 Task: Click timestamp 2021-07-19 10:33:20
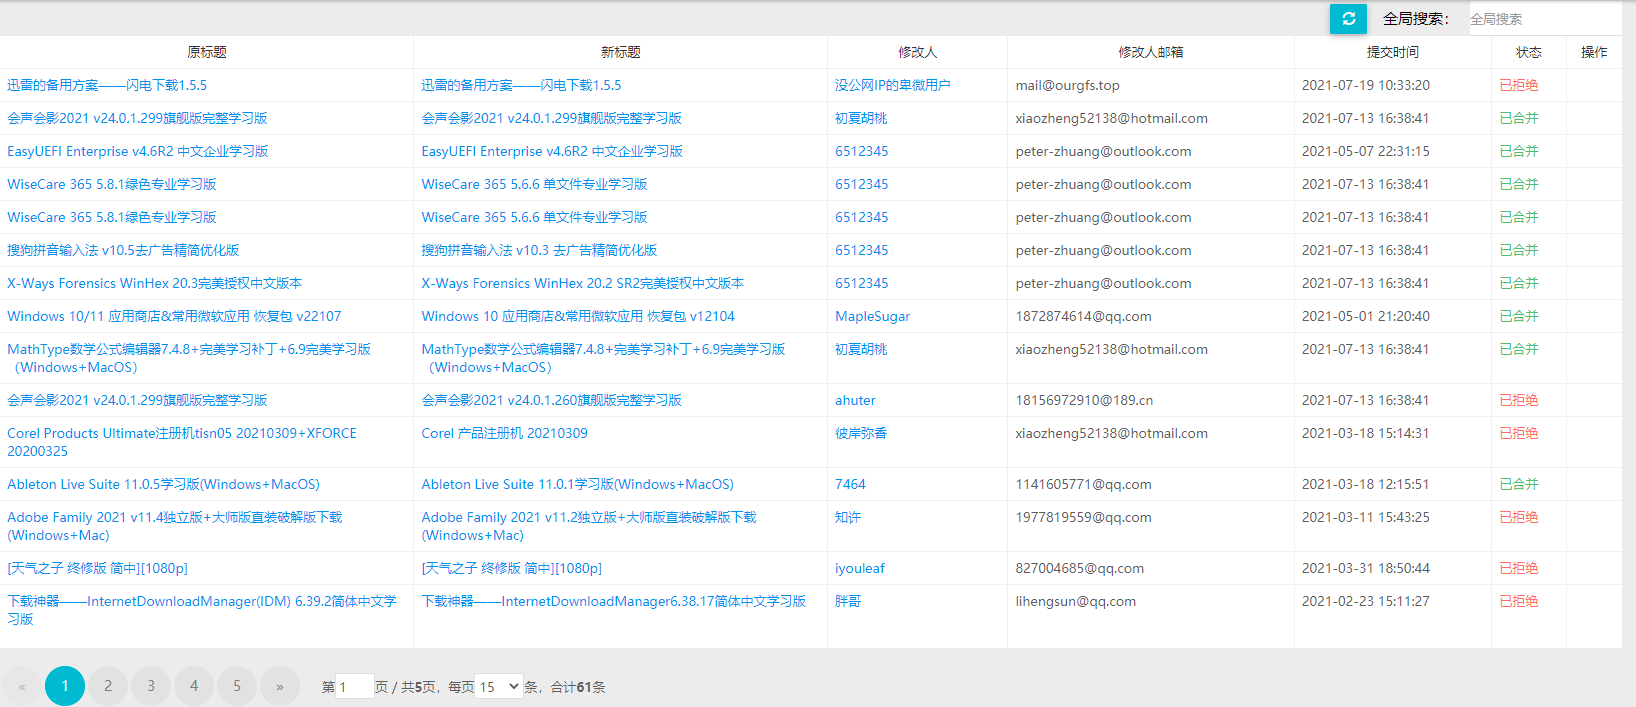[1365, 85]
